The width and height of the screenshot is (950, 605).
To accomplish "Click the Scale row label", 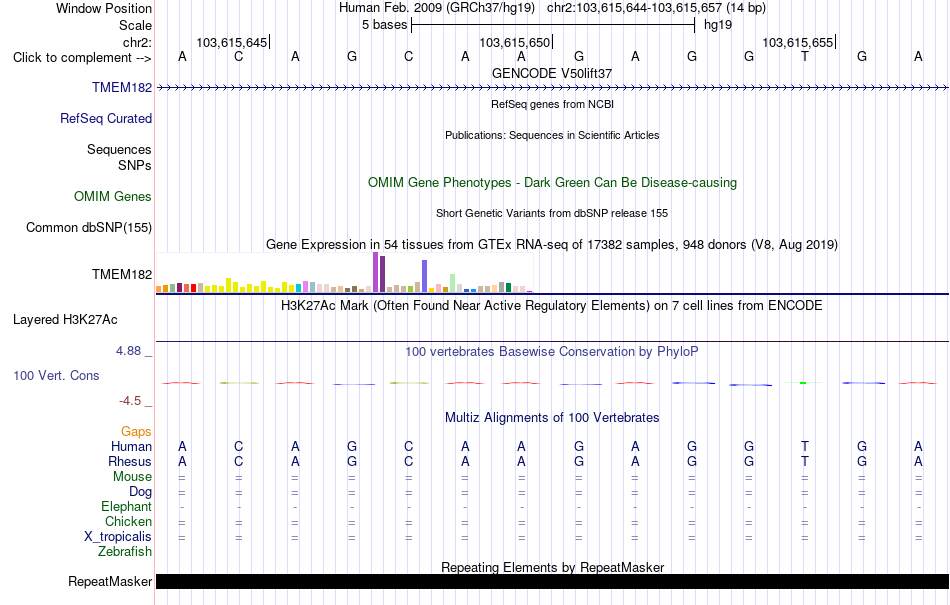I will click(x=135, y=25).
